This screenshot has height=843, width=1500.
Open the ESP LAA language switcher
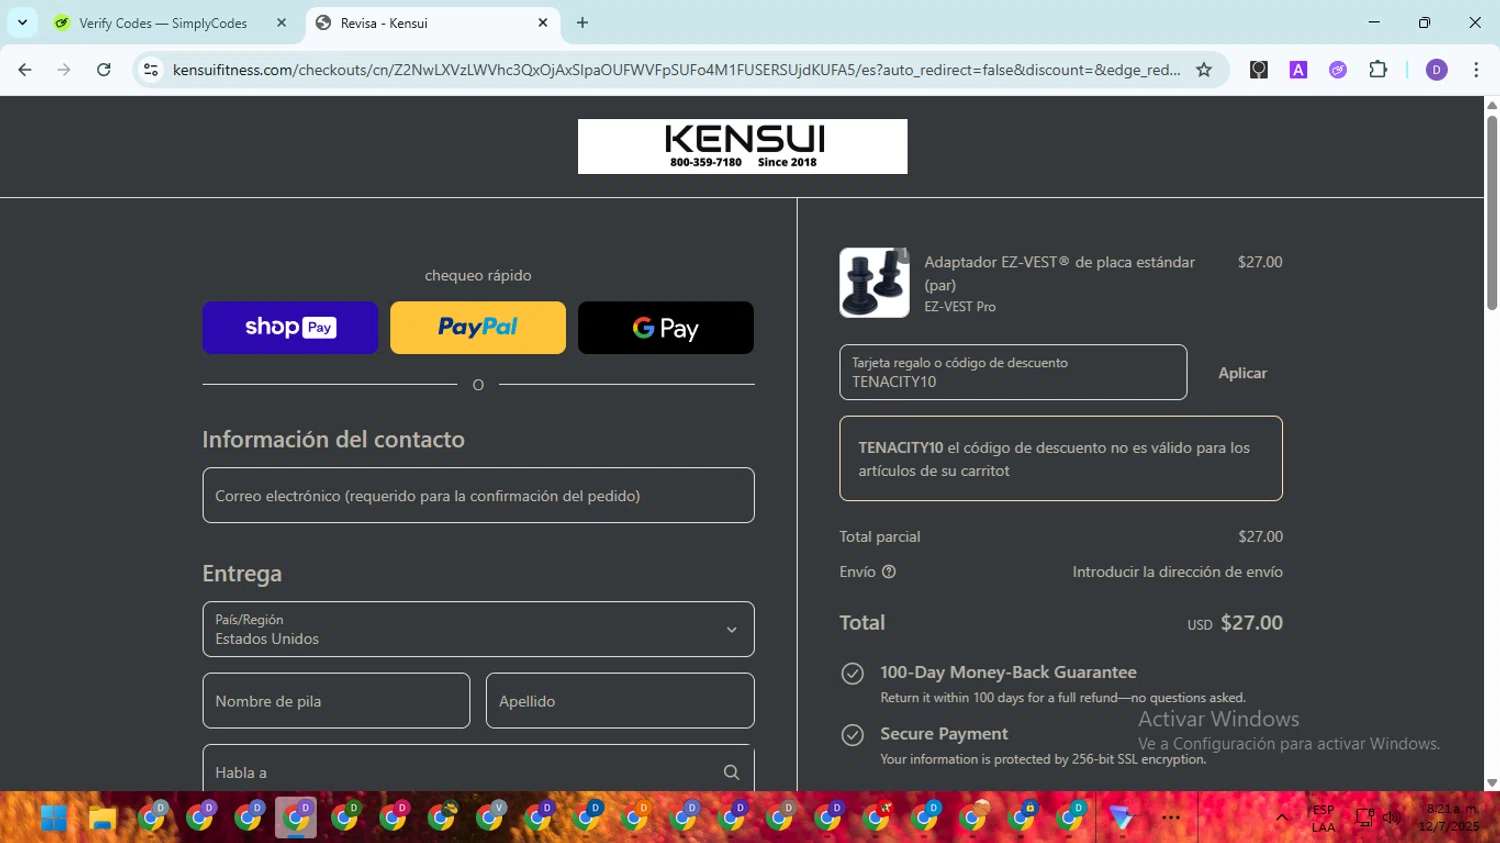[1323, 818]
